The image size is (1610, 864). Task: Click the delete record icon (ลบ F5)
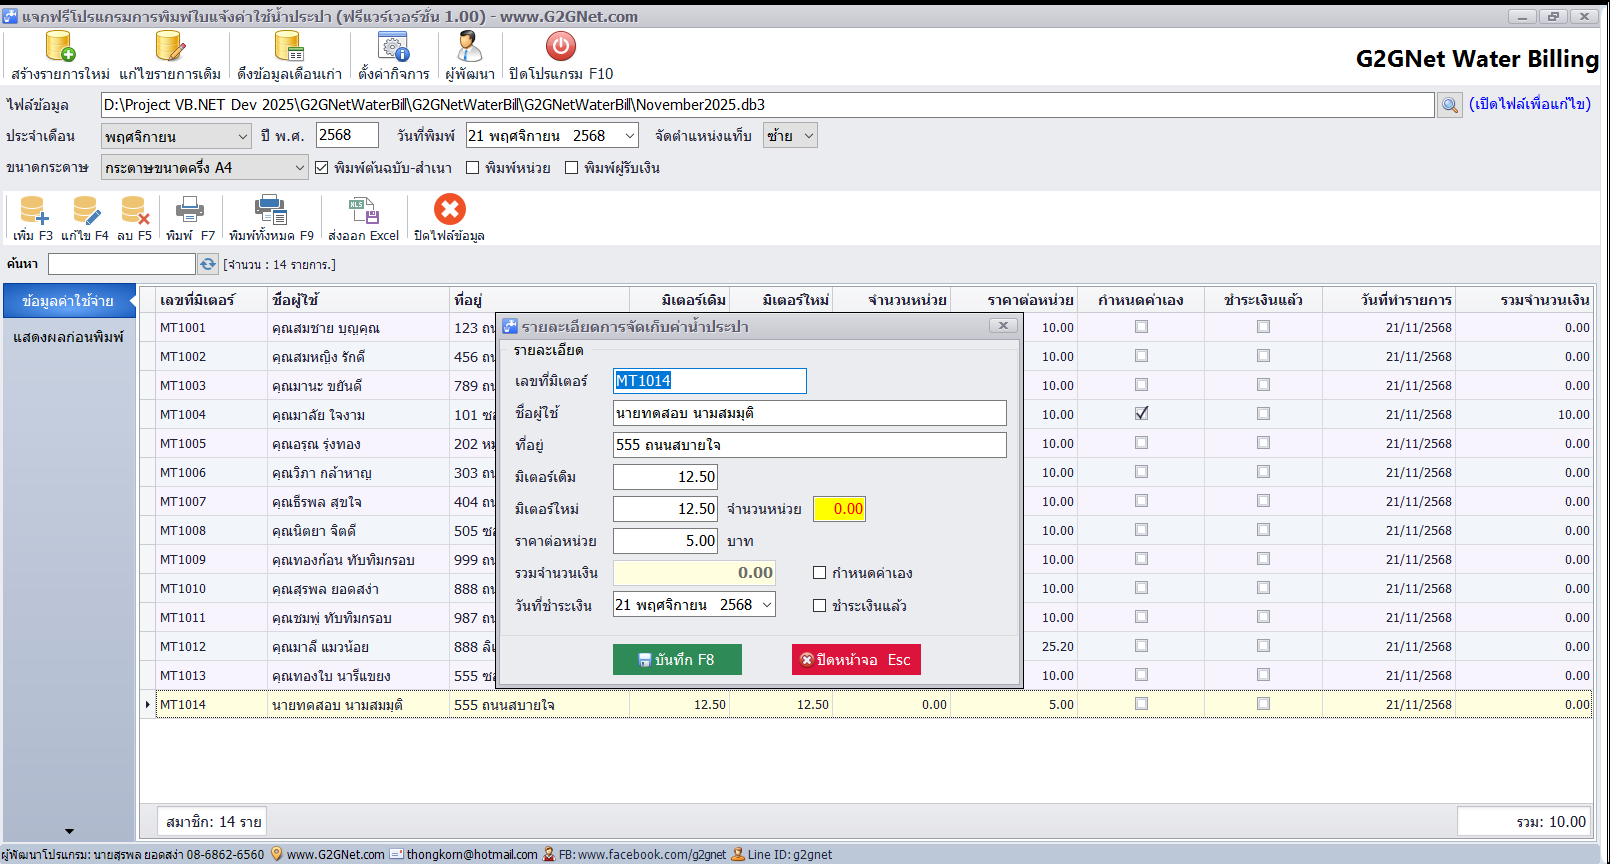tap(134, 211)
